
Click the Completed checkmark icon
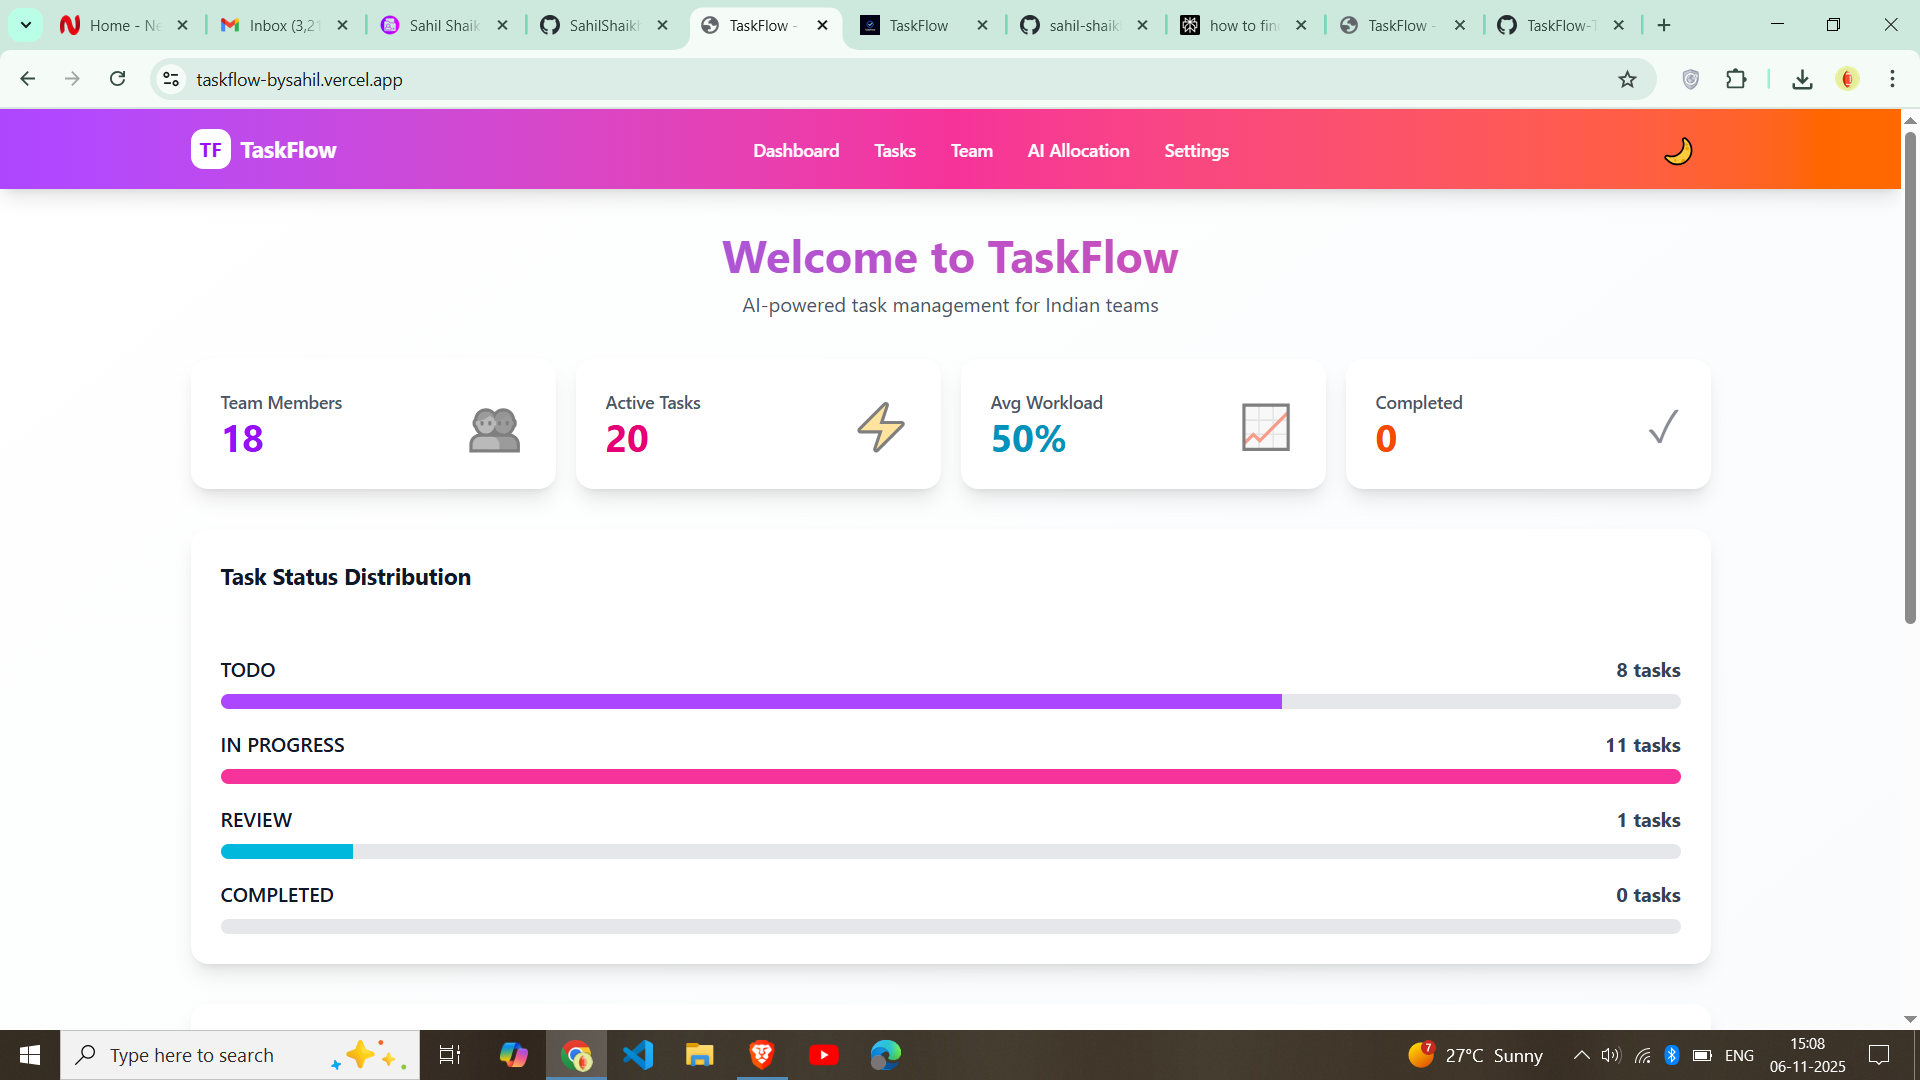pyautogui.click(x=1662, y=427)
